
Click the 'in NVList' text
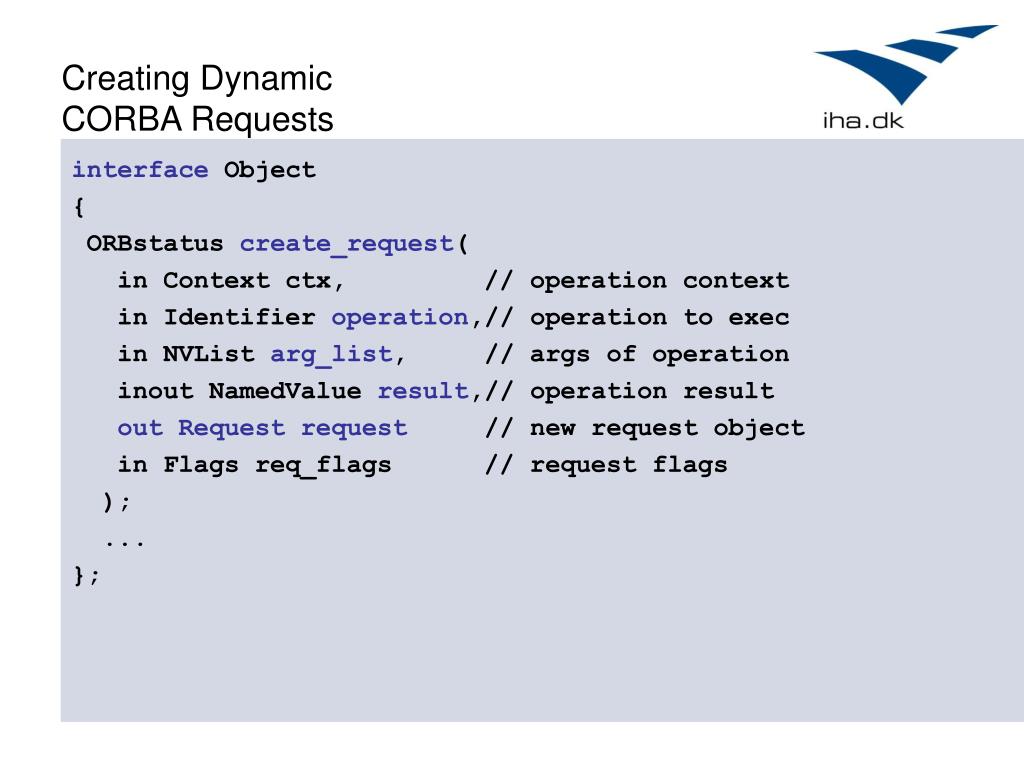pos(186,354)
